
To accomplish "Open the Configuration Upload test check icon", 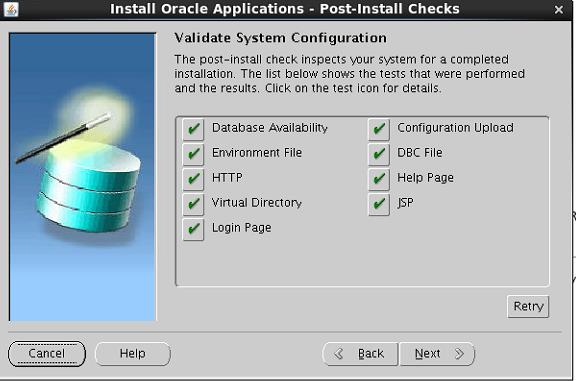I will [379, 129].
